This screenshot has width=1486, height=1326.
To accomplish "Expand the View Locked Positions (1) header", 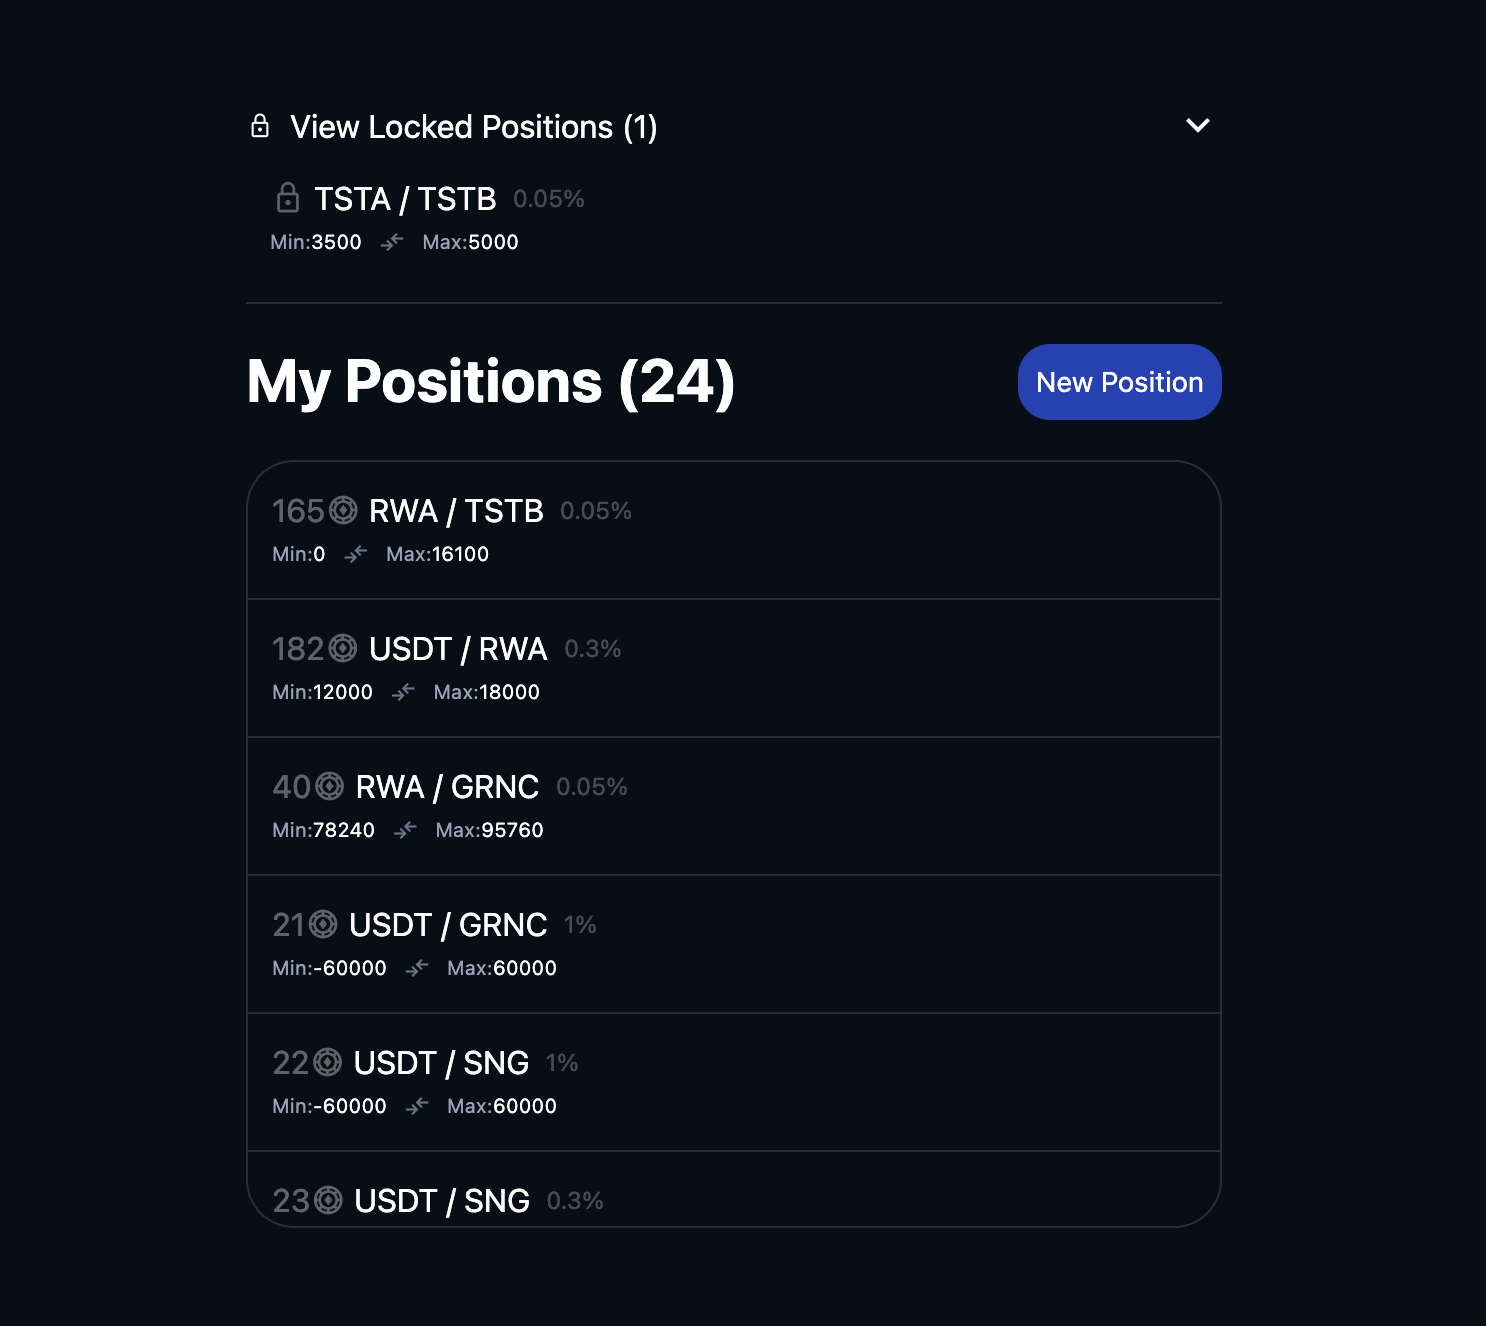I will click(473, 127).
